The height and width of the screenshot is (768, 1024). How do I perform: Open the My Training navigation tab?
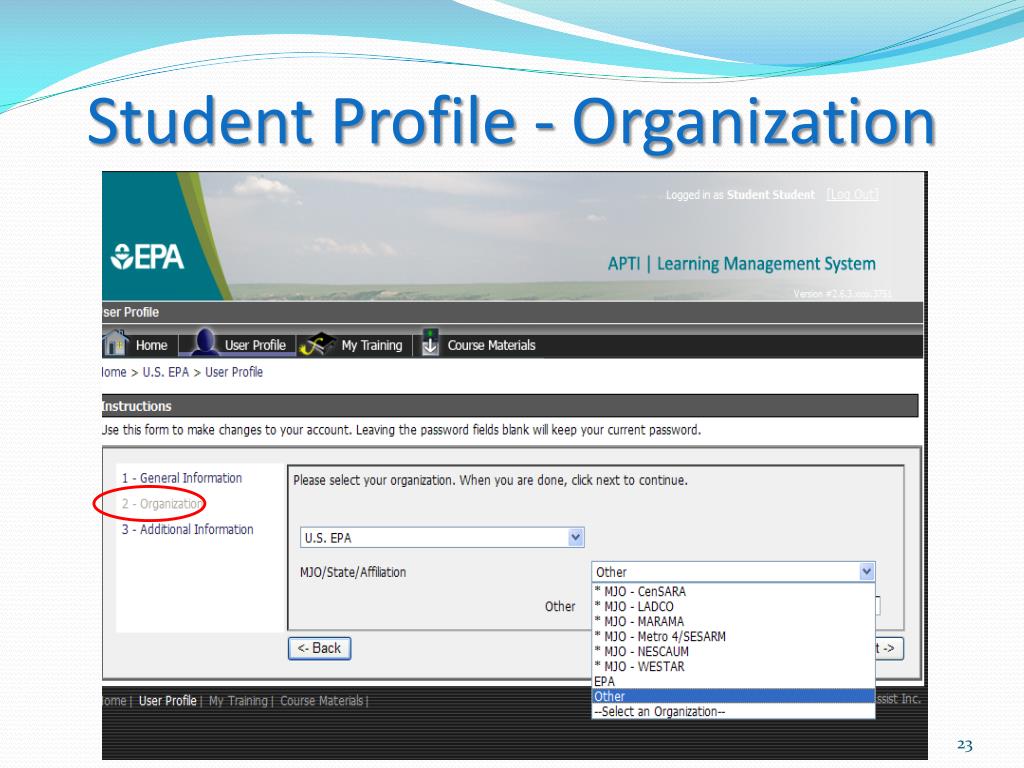pyautogui.click(x=372, y=345)
